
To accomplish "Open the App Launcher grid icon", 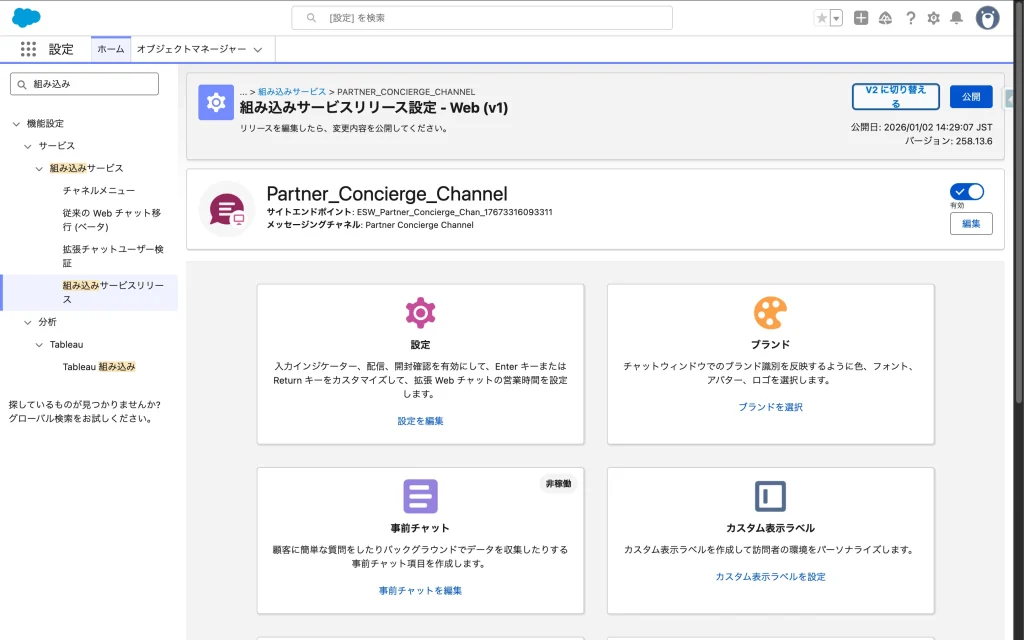I will (28, 49).
